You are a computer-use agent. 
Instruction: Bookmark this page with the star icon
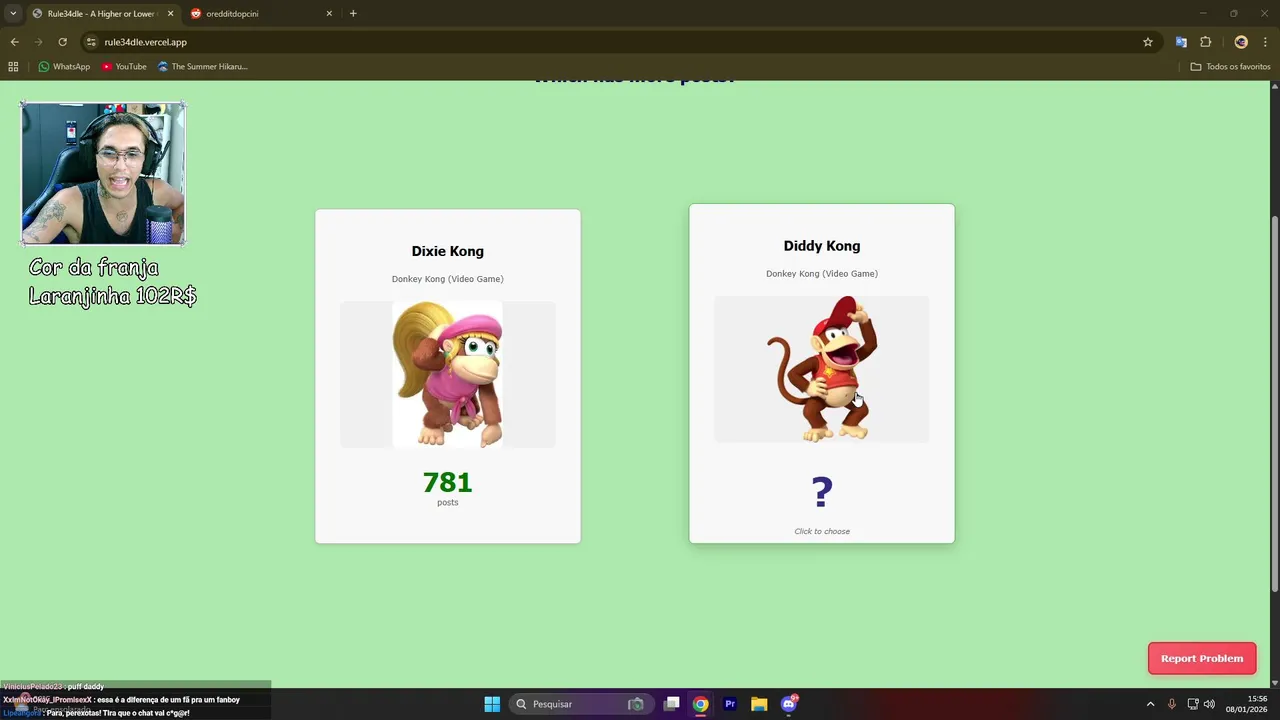point(1148,42)
